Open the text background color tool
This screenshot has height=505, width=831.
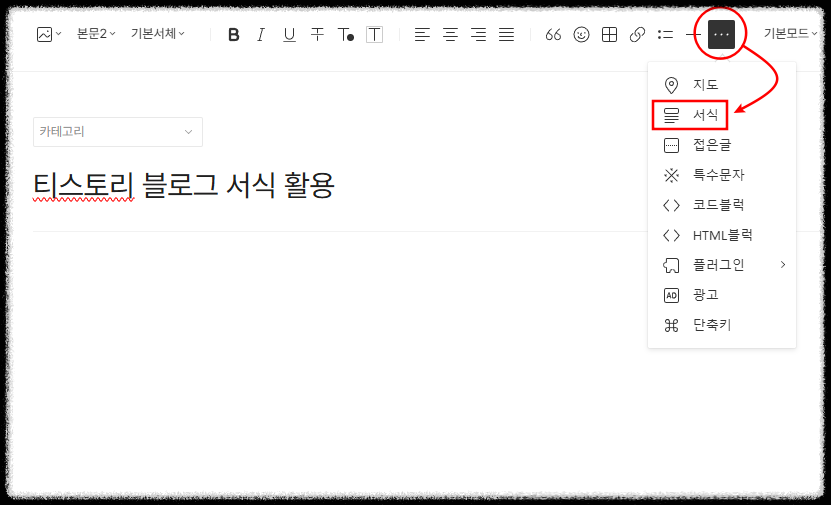tap(374, 34)
